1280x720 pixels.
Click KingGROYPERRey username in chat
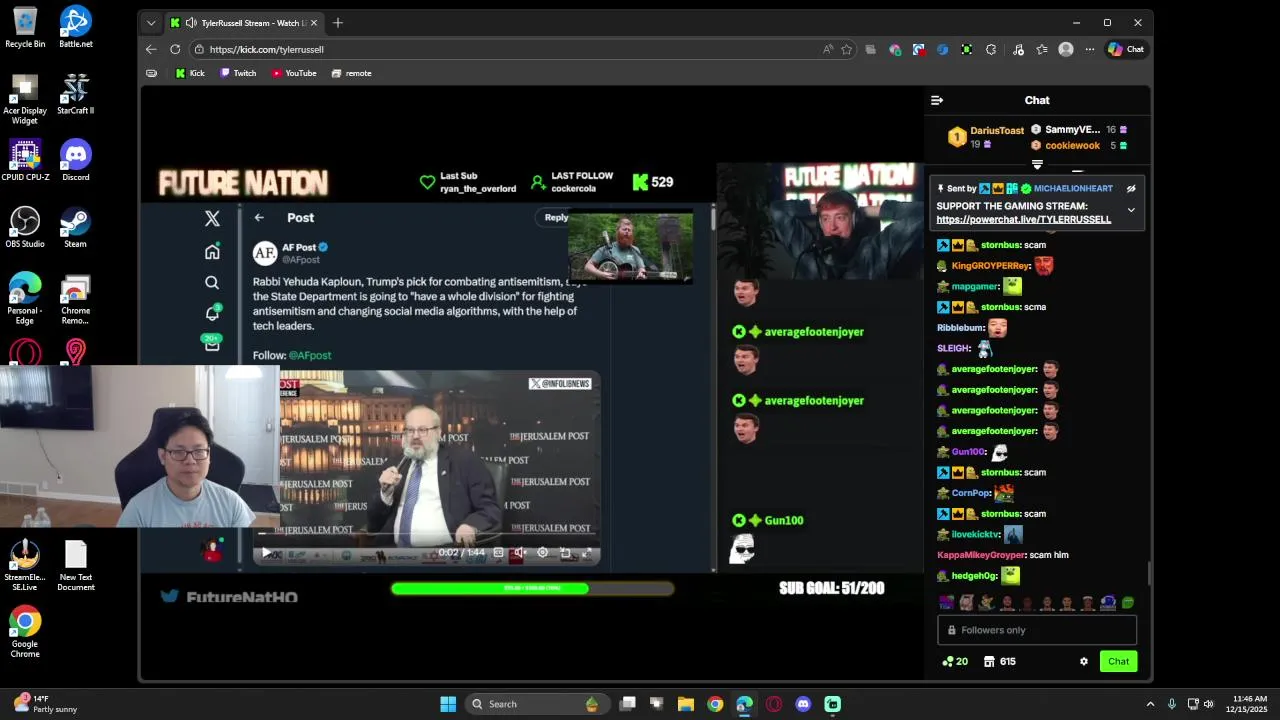pos(990,266)
